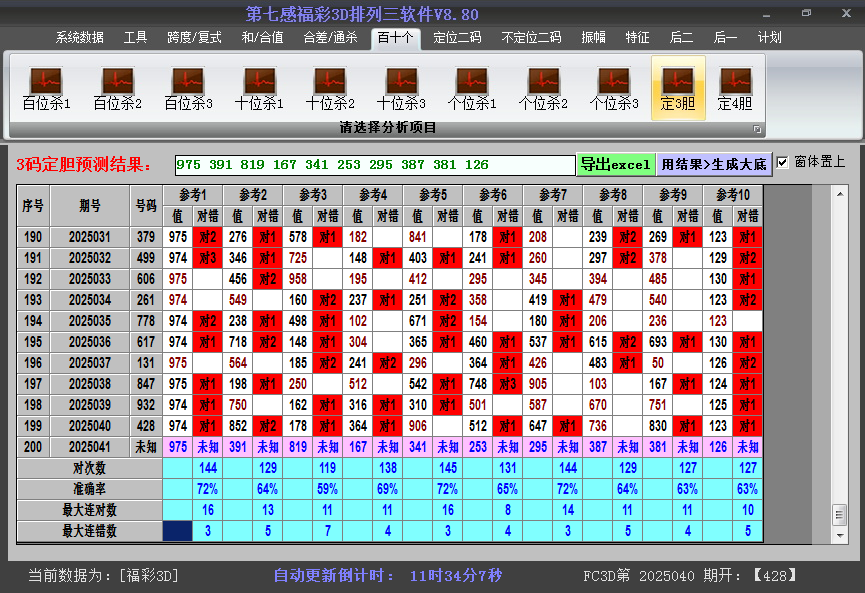Click the table scrollbar up arrow
This screenshot has width=865, height=593.
pos(840,194)
